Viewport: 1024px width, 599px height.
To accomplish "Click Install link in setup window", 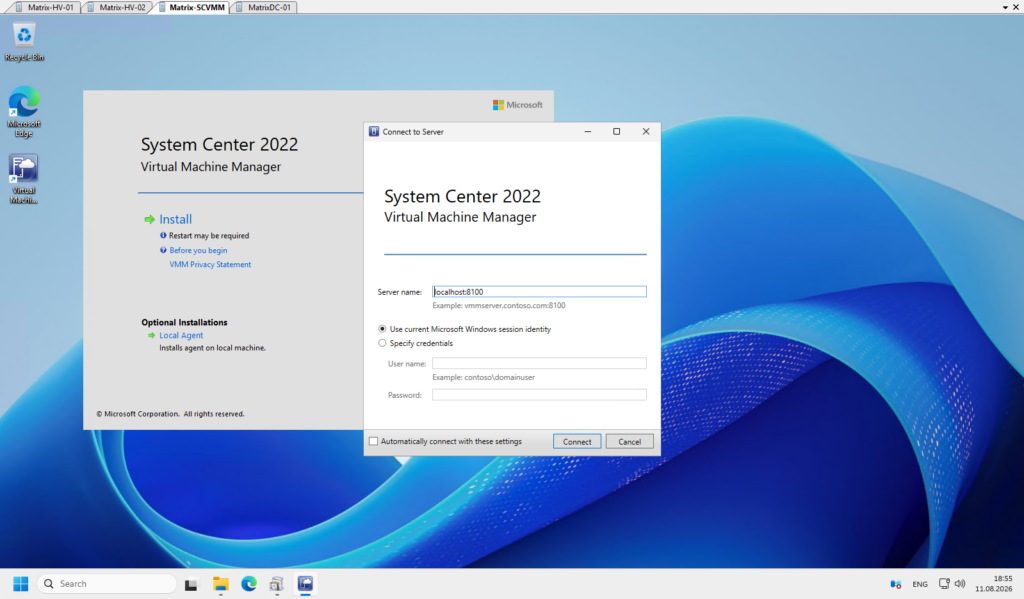I will (x=176, y=219).
